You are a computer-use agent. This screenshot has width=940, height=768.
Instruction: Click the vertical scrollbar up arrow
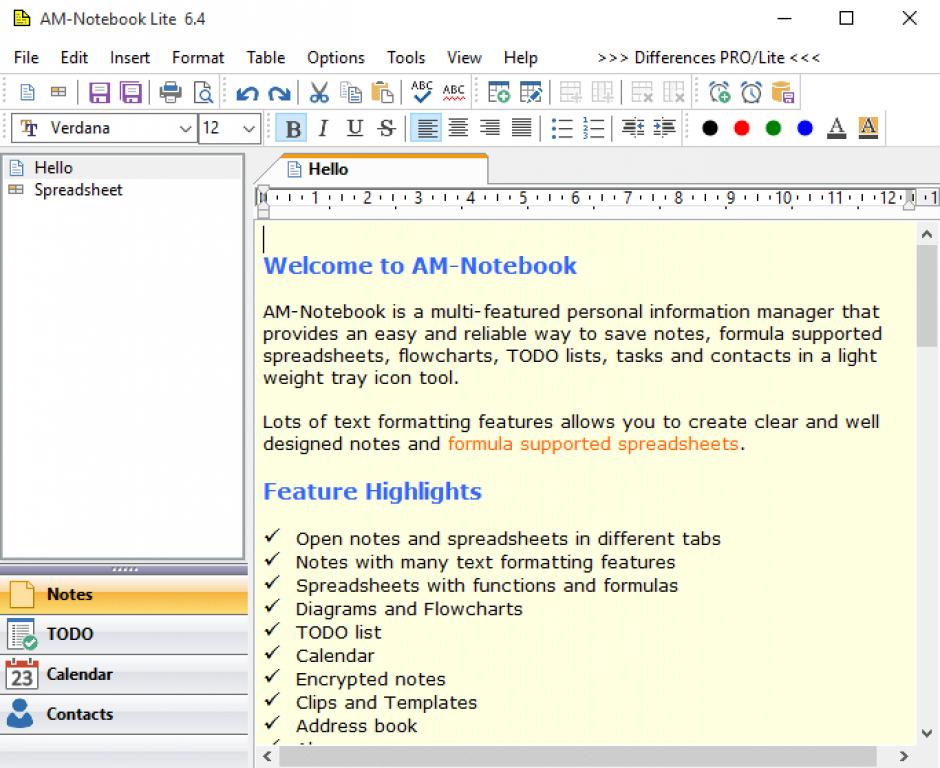(927, 234)
